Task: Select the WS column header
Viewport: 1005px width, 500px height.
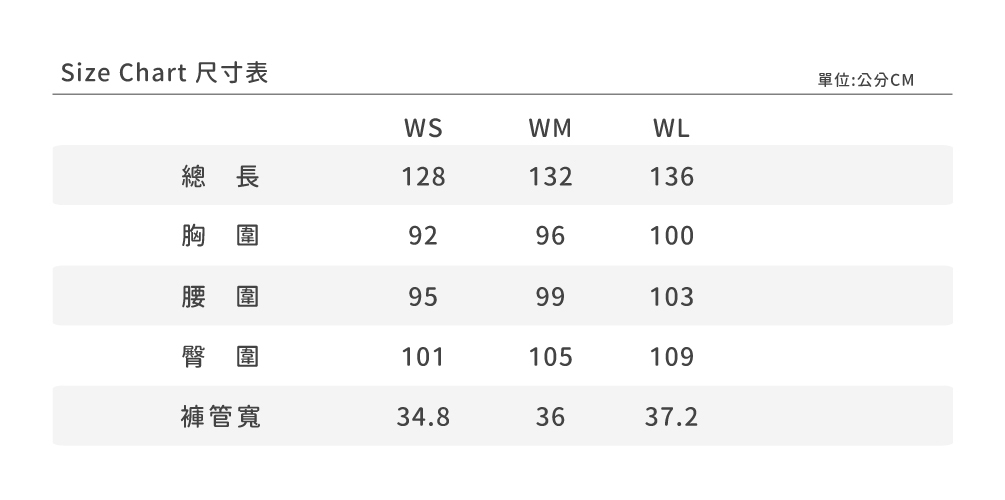Action: tap(423, 130)
